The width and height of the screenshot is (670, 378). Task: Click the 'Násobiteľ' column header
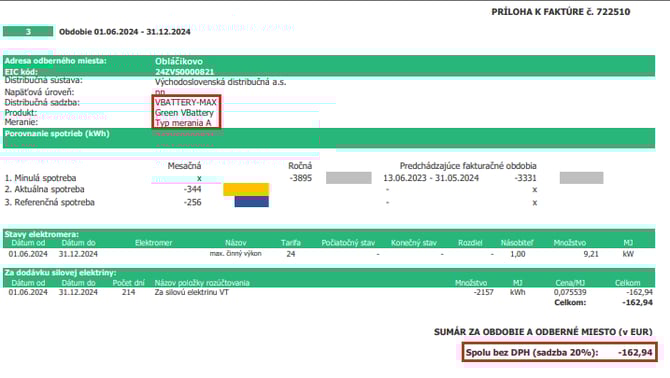pos(517,243)
